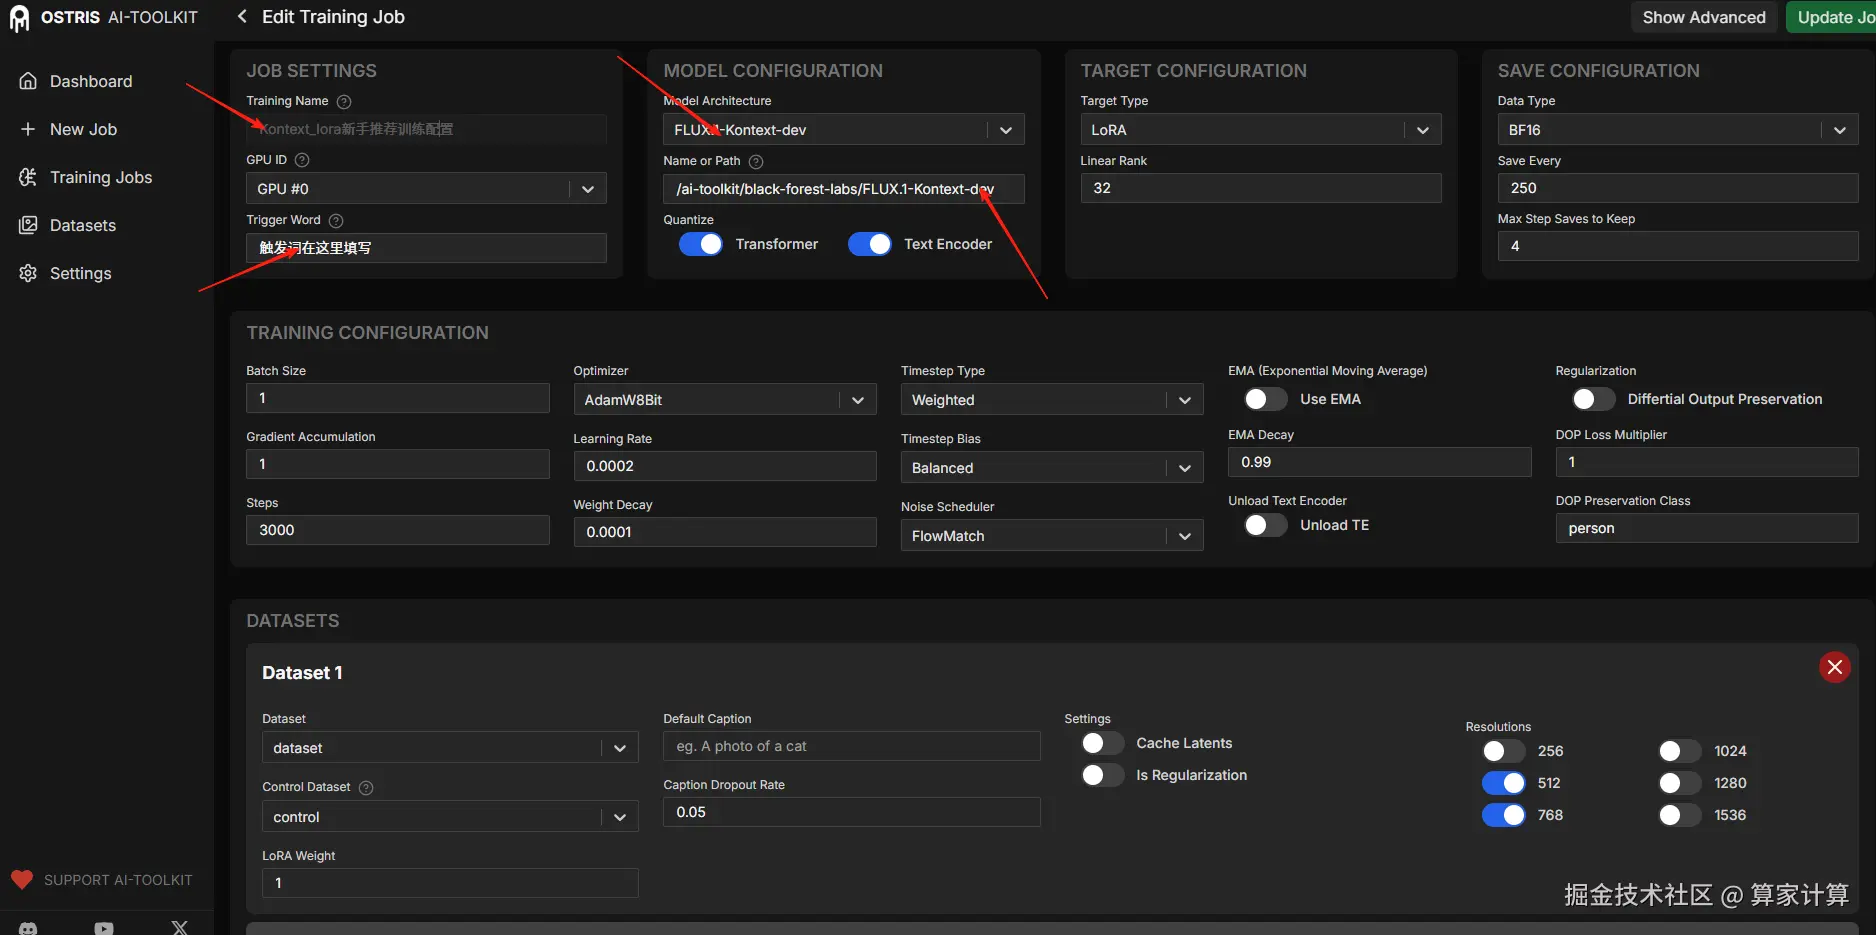Click the New Job plus icon
This screenshot has height=935, width=1876.
[x=28, y=129]
